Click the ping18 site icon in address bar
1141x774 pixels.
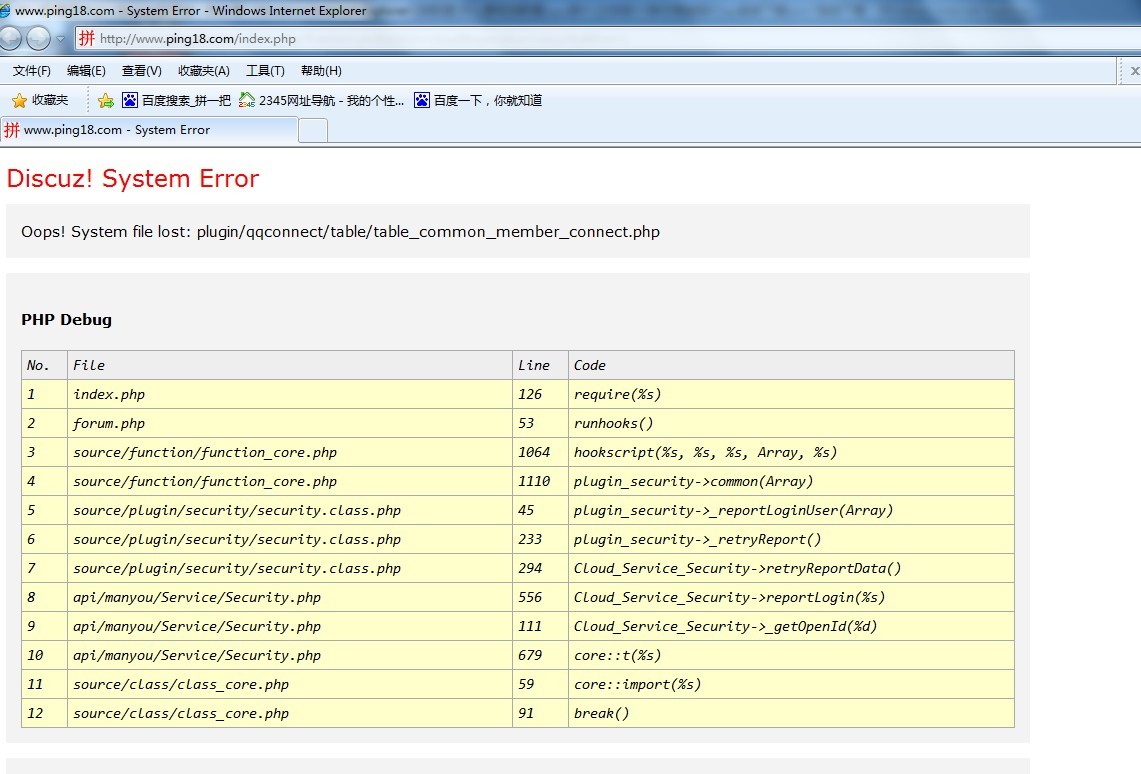coord(87,39)
